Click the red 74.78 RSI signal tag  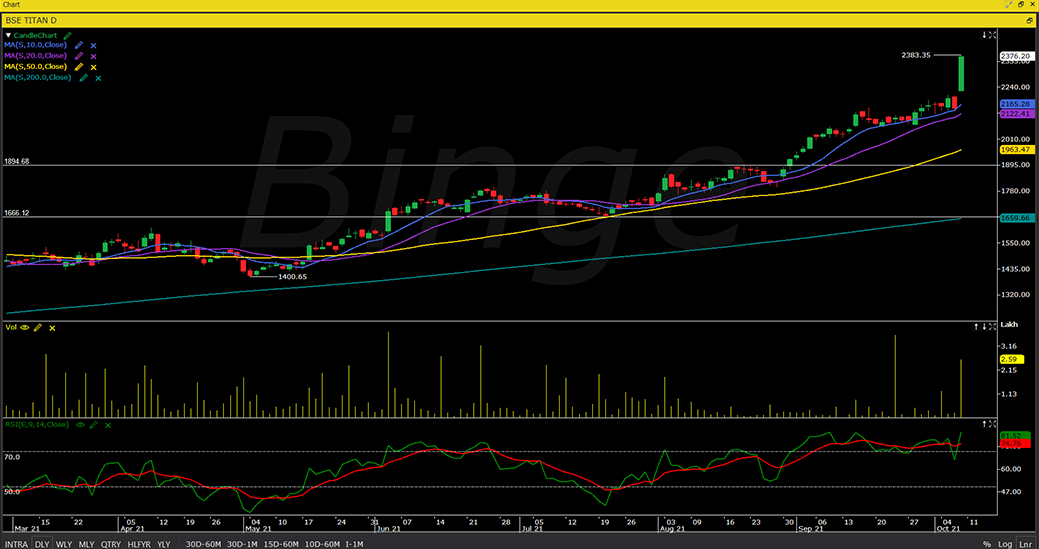pyautogui.click(x=1015, y=443)
